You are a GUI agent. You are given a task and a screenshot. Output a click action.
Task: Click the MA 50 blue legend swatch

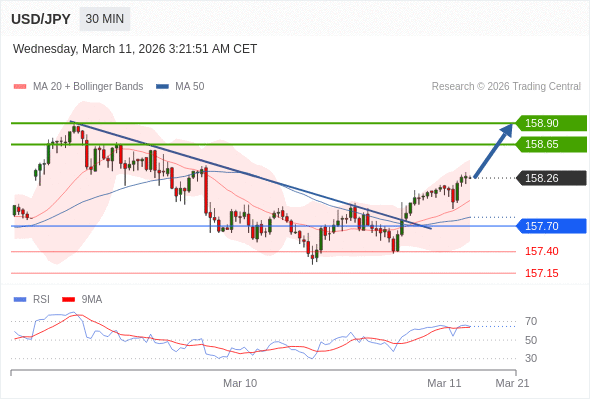click(x=163, y=87)
